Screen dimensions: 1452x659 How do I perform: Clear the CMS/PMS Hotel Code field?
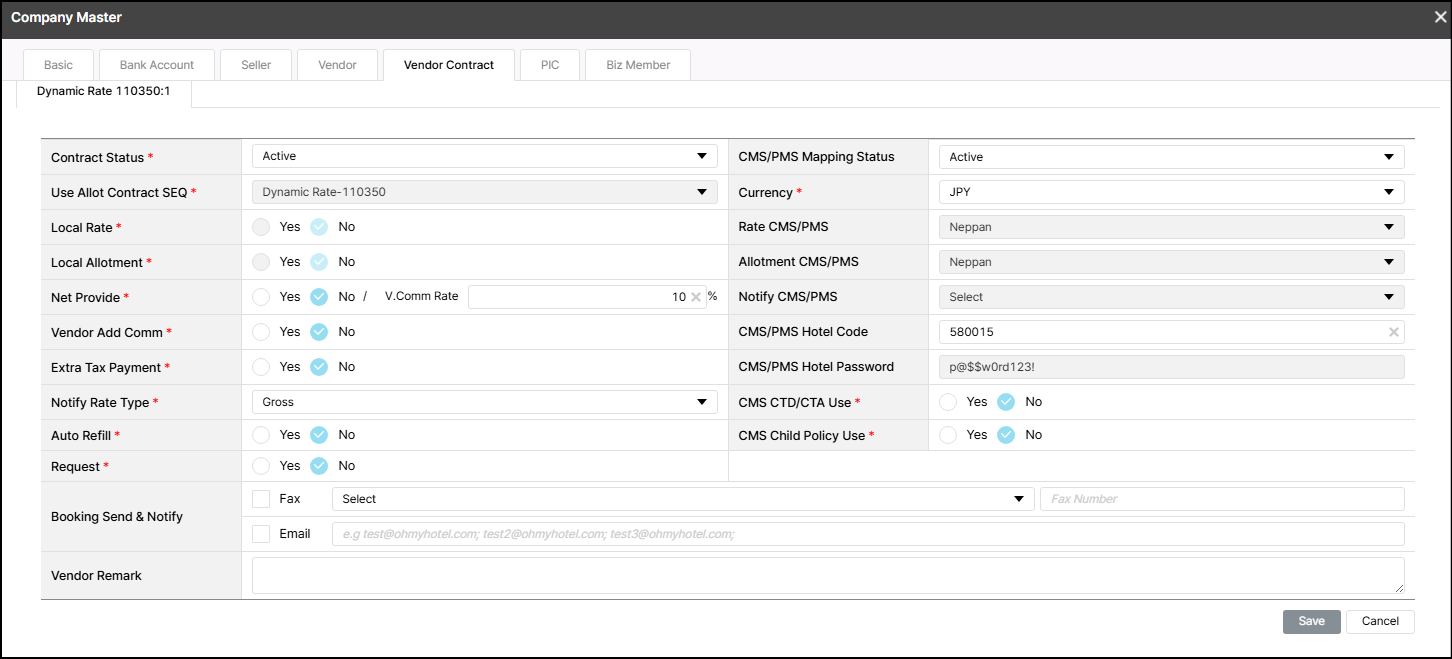[x=1393, y=332]
